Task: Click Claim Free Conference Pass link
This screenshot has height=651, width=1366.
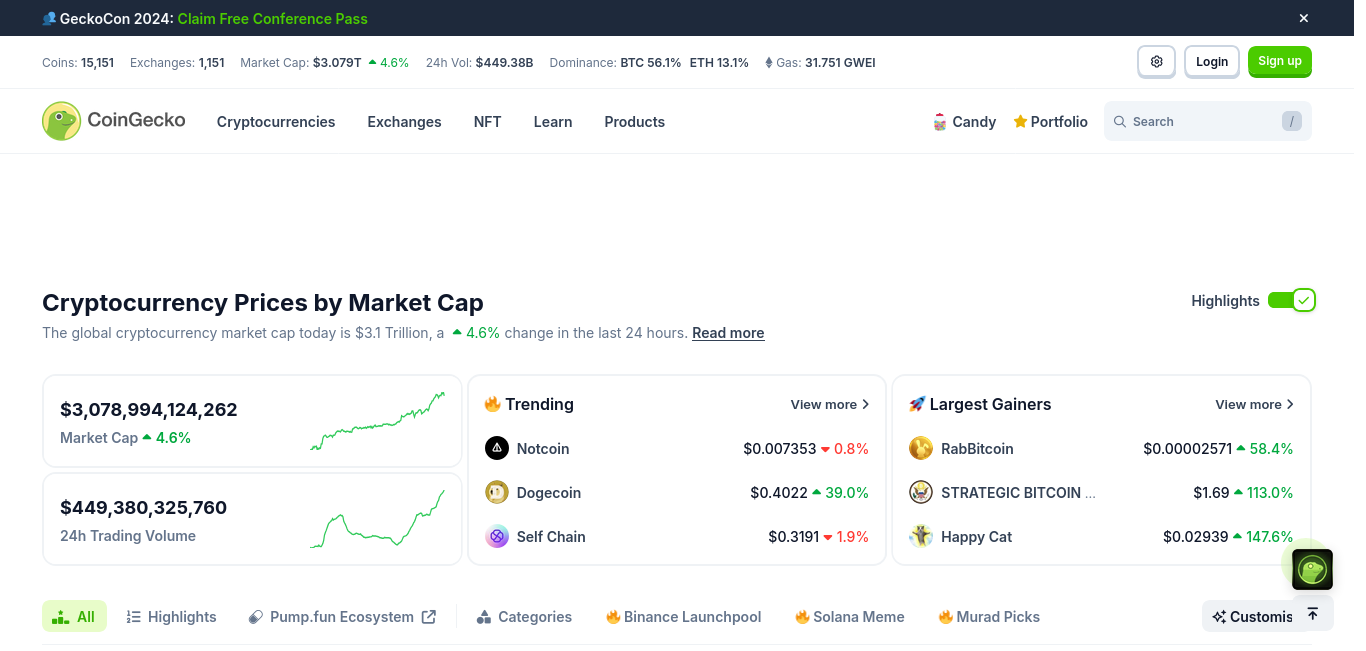Action: click(273, 18)
